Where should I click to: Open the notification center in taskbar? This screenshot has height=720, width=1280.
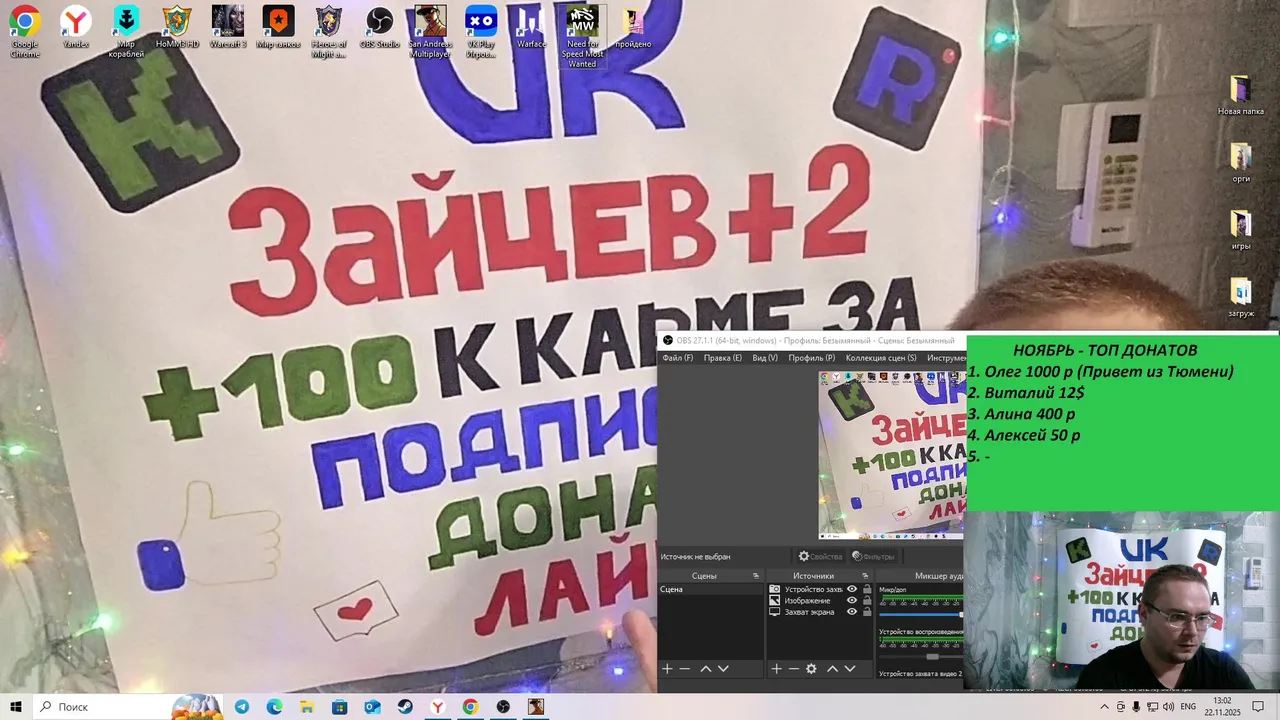[x=1258, y=707]
